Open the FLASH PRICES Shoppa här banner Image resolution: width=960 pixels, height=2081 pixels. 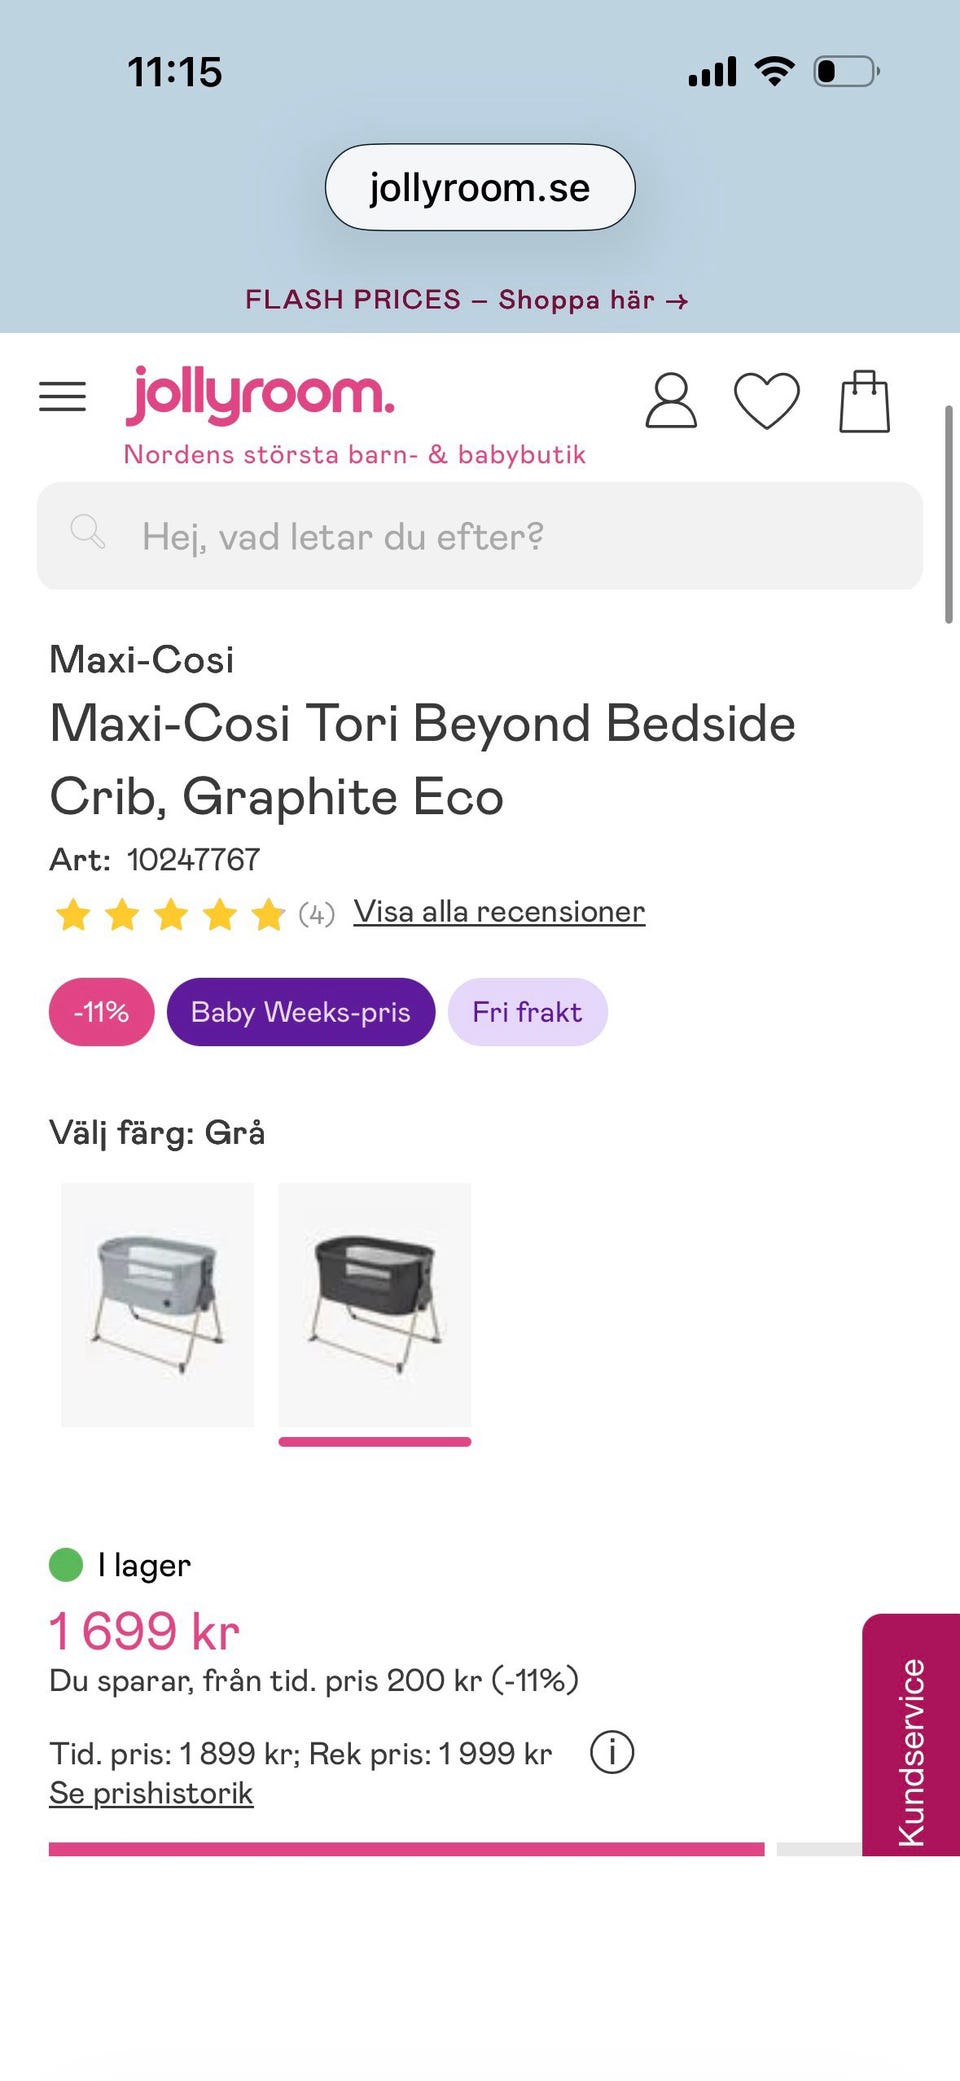[x=466, y=300]
